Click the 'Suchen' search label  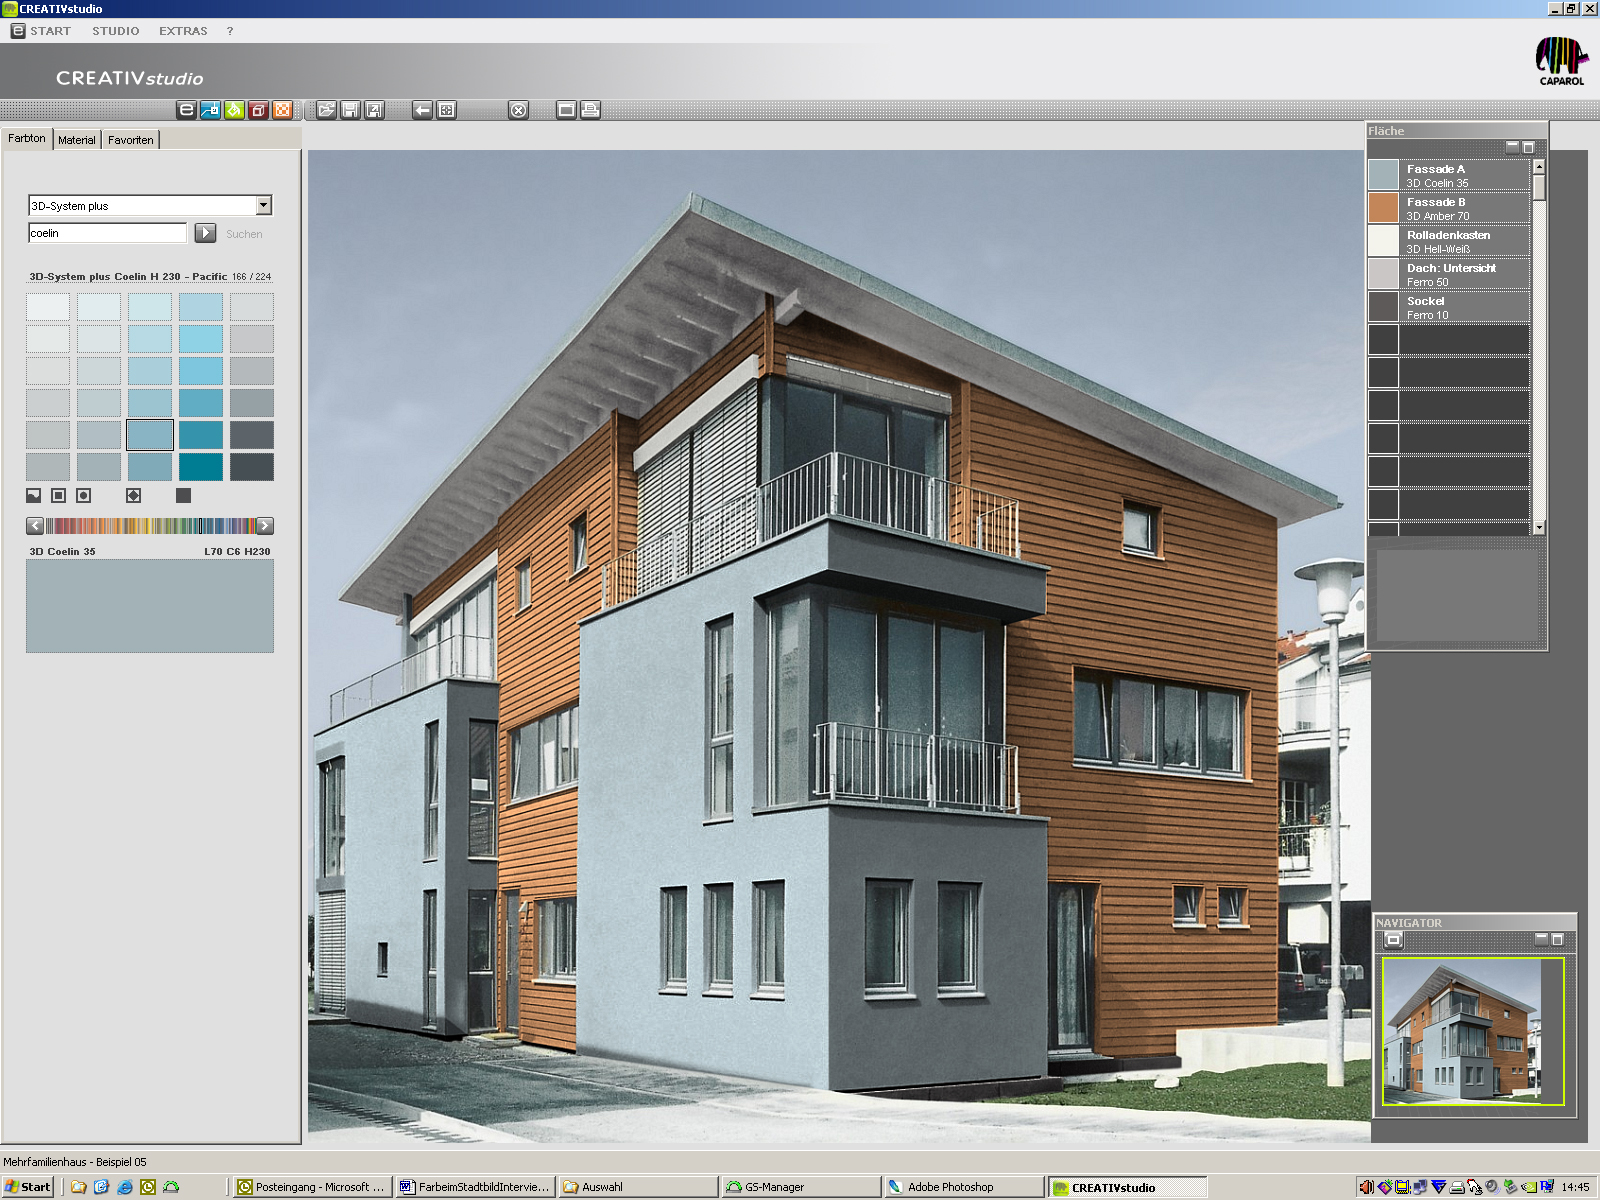(244, 234)
